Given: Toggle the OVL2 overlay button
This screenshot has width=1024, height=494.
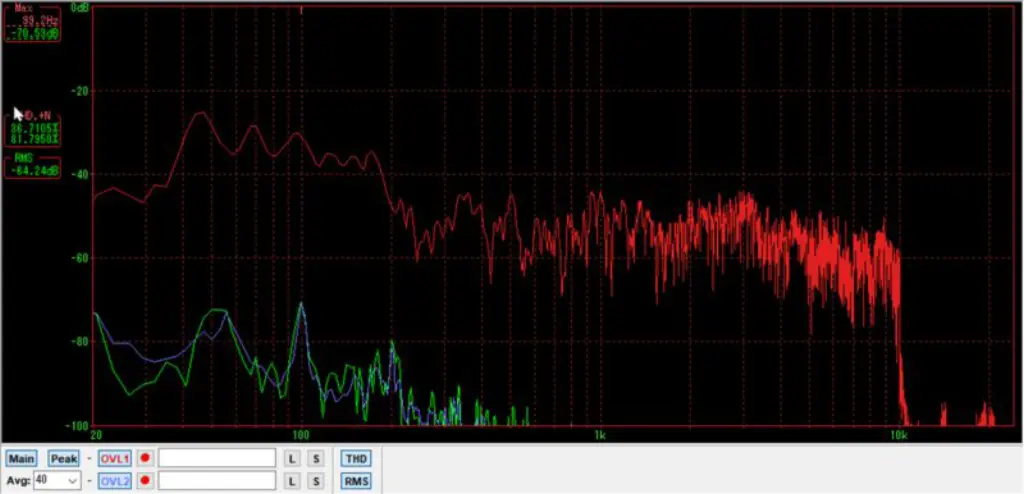Looking at the screenshot, I should (115, 482).
